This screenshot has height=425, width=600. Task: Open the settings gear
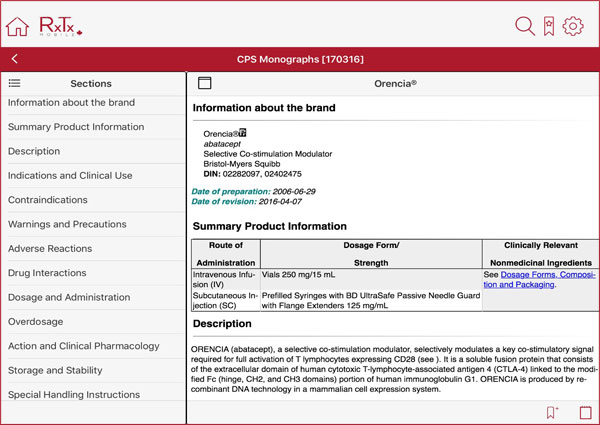(x=573, y=26)
